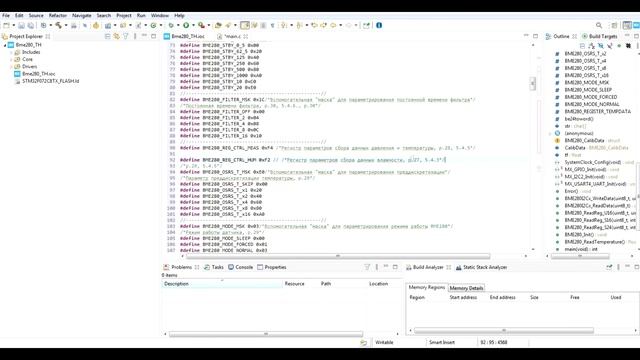Click the external window icon in toolbar

pos(366,25)
